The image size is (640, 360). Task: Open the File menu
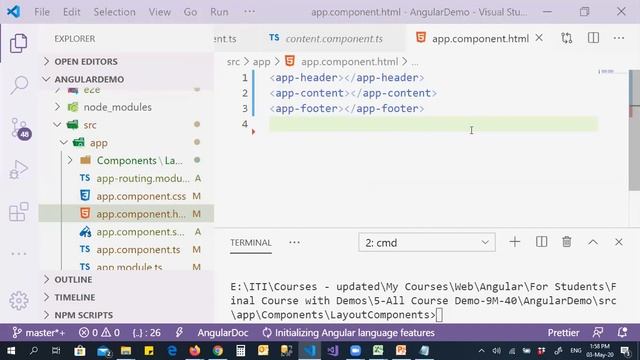pyautogui.click(x=42, y=12)
